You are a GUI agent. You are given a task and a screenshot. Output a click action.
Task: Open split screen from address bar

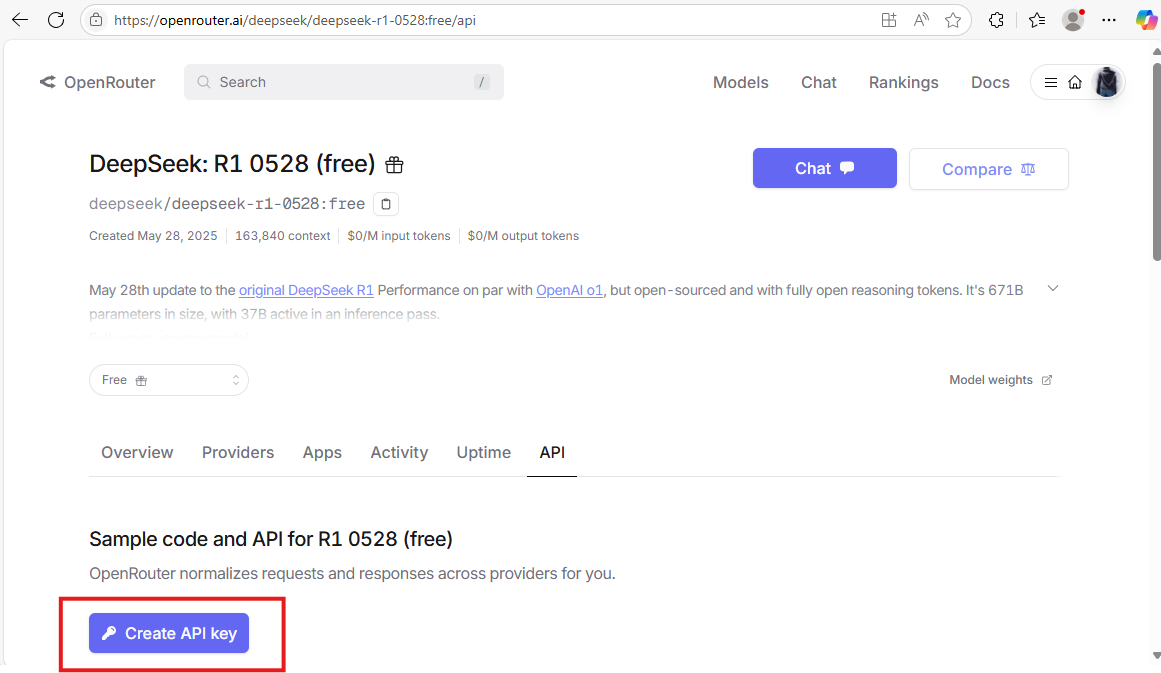[x=889, y=20]
